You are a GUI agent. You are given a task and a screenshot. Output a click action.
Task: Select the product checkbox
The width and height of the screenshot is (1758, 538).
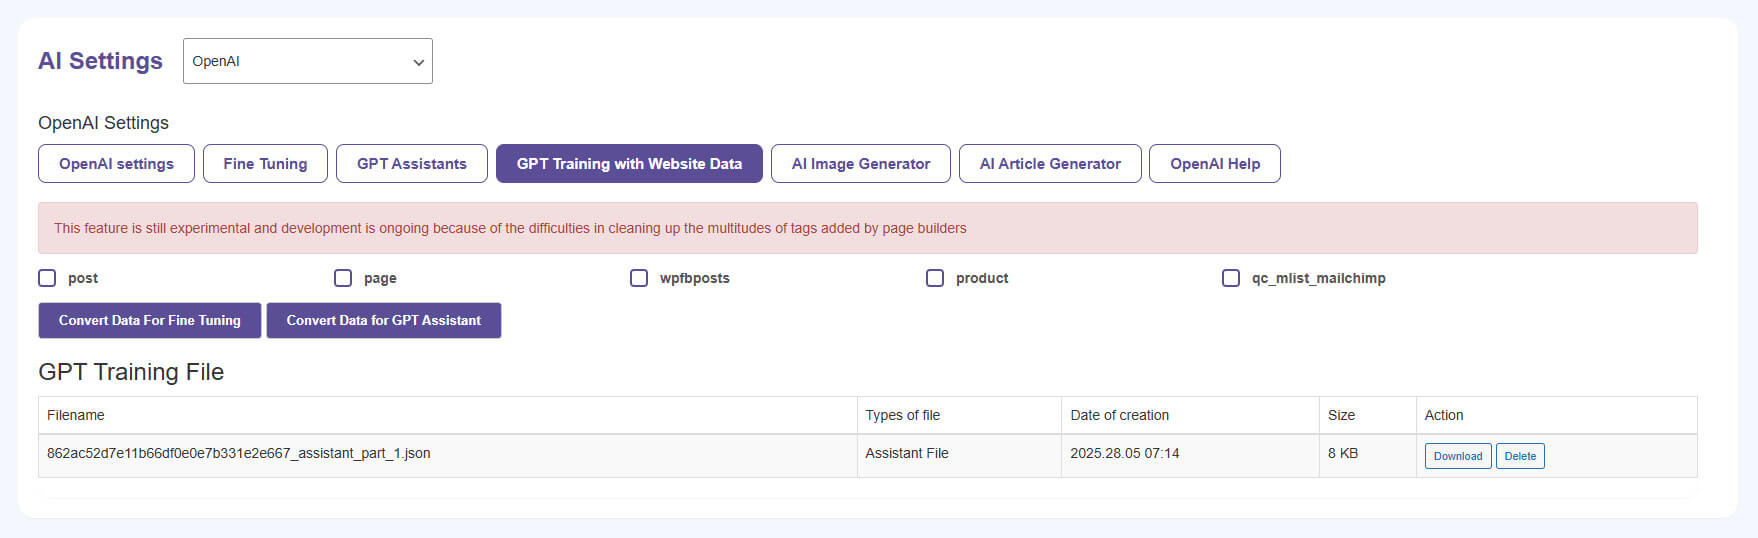(935, 278)
